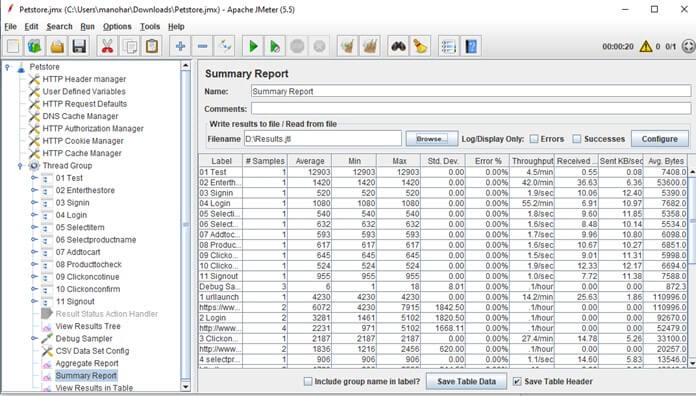Open the Options menu
This screenshot has width=696, height=396.
pos(117,27)
